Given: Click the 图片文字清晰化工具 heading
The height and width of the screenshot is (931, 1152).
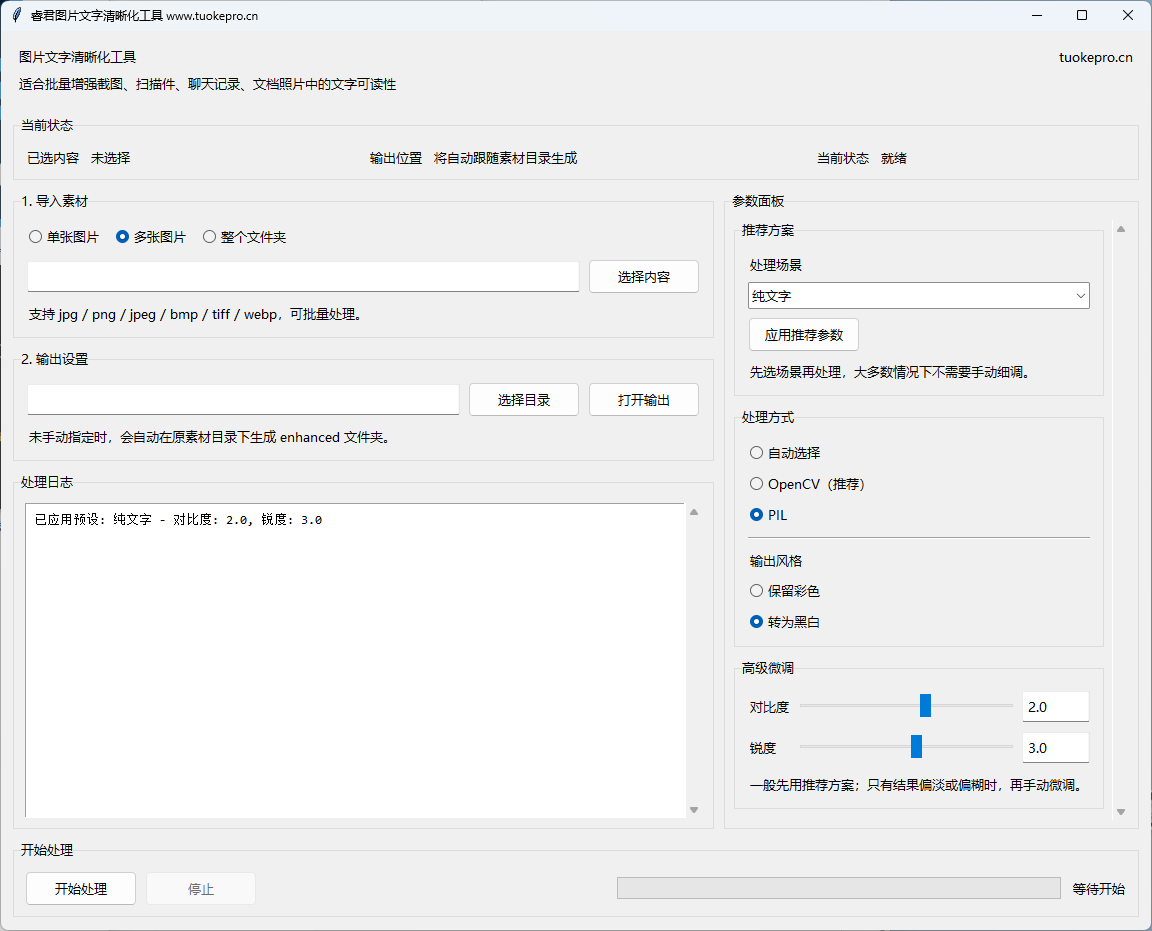Looking at the screenshot, I should click(78, 57).
